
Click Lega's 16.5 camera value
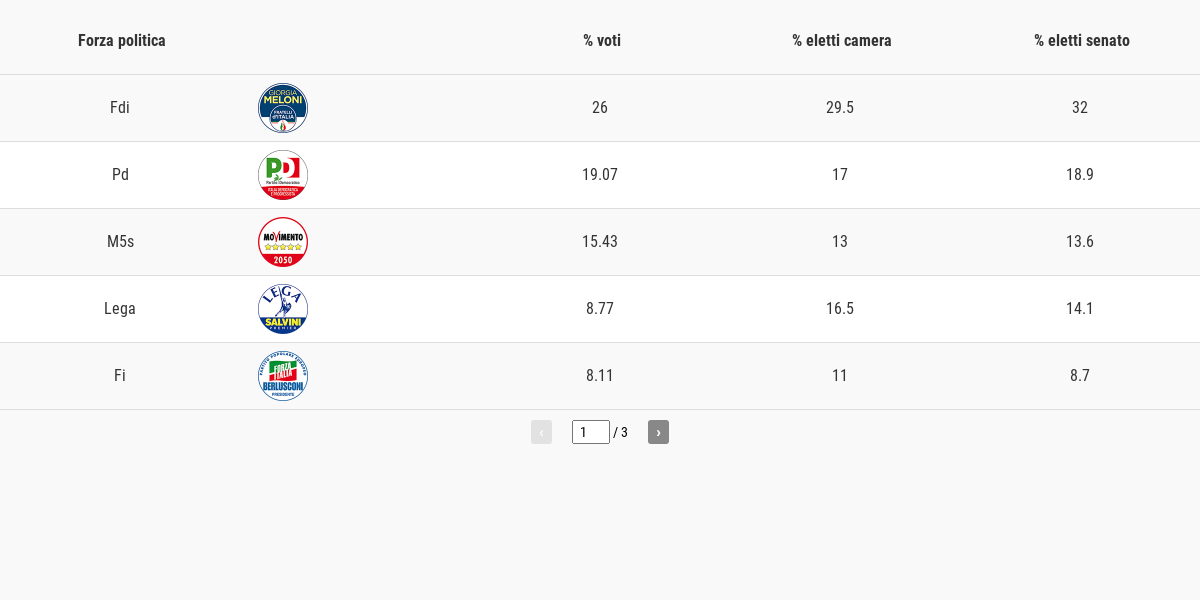tap(840, 309)
